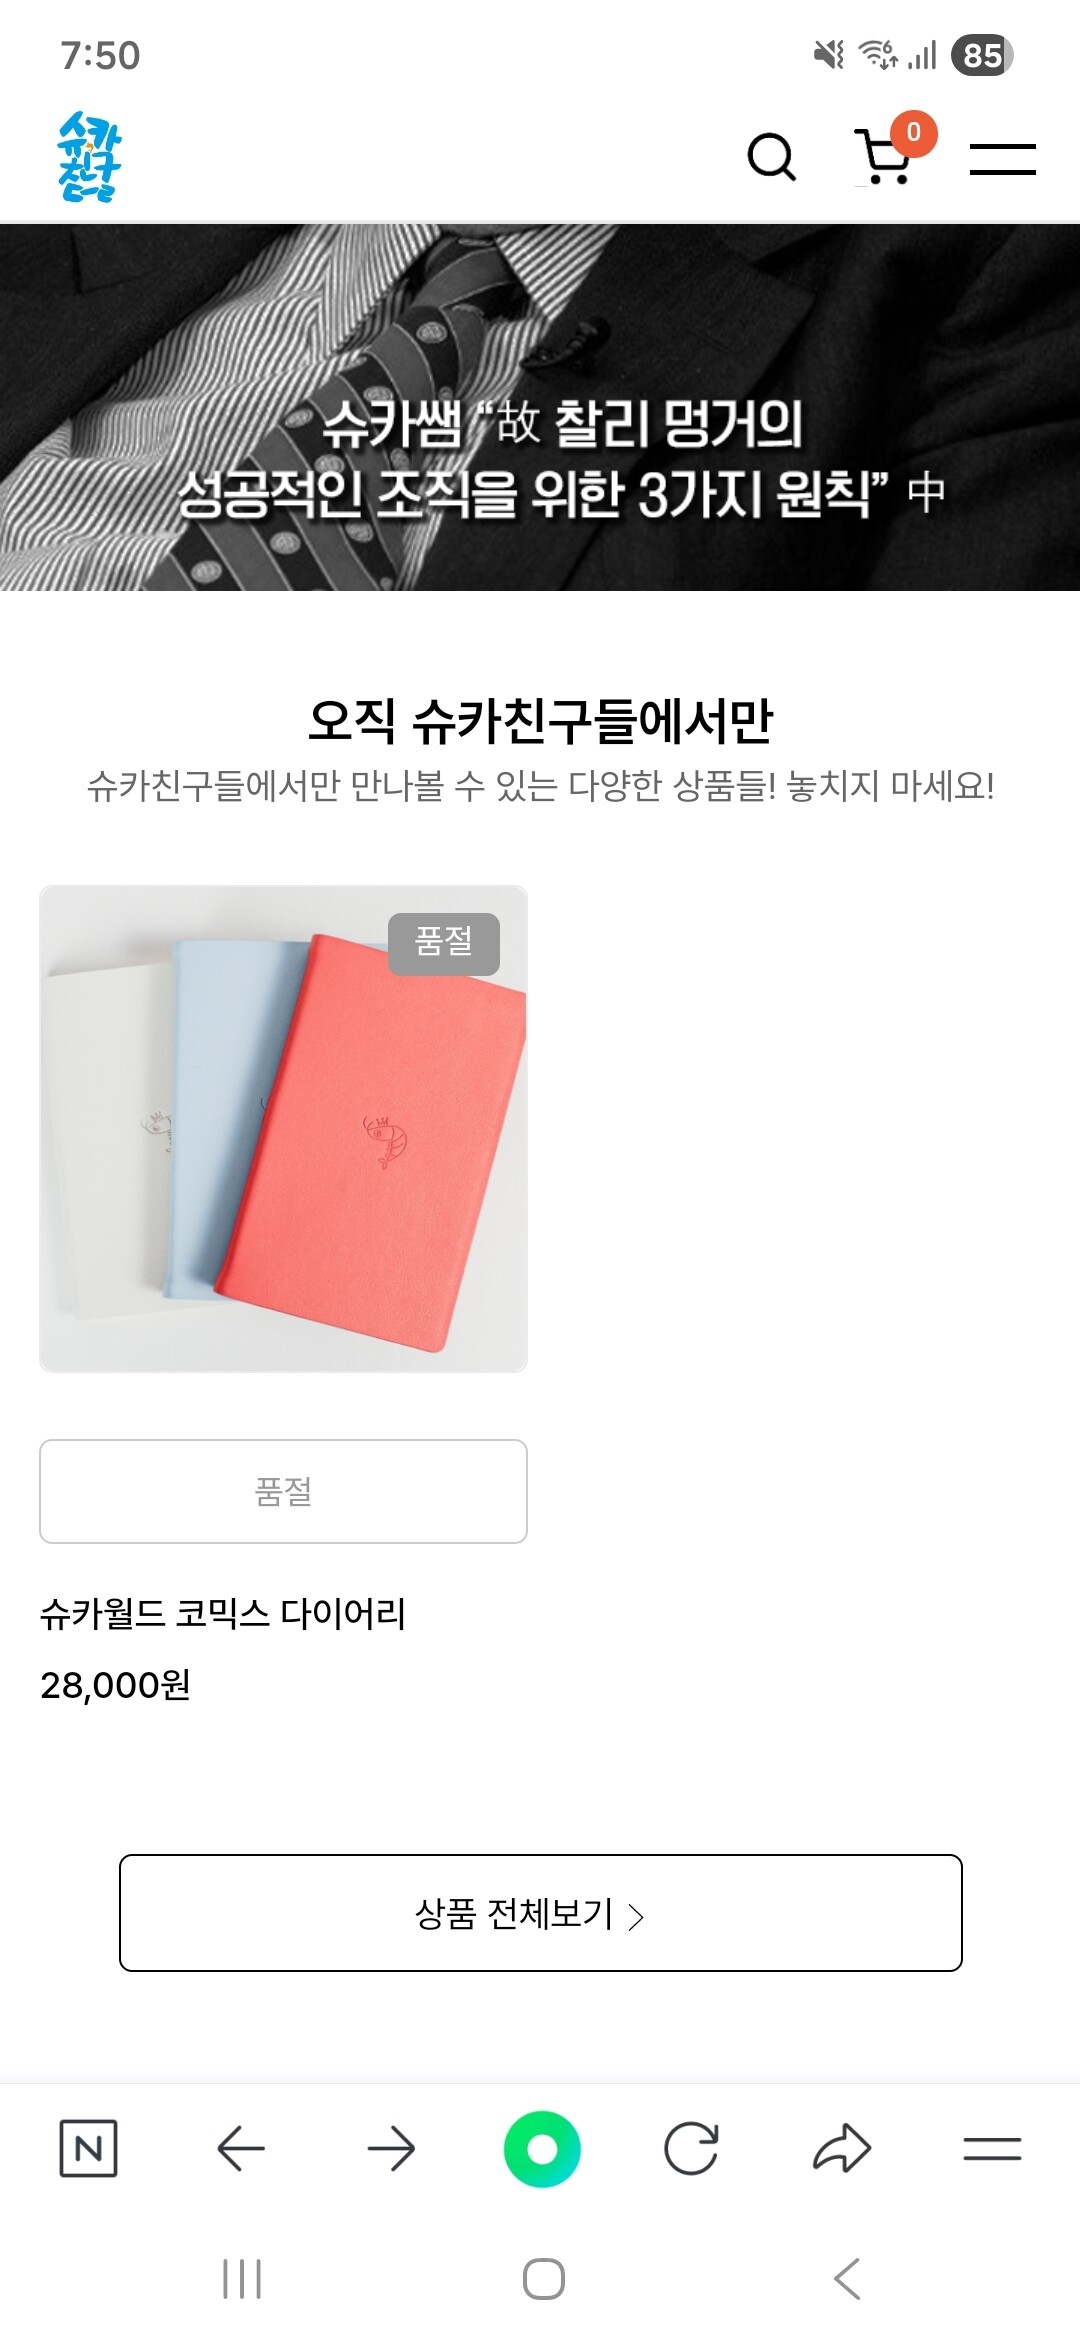Screen dimensions: 1080x2340
Task: Tap the 슈카친구들 logo
Action: click(x=89, y=157)
